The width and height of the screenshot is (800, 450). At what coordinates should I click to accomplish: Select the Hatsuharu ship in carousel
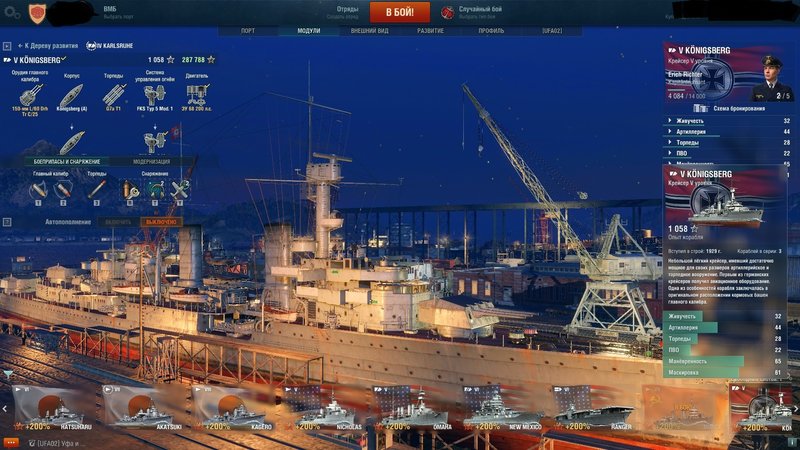click(54, 409)
